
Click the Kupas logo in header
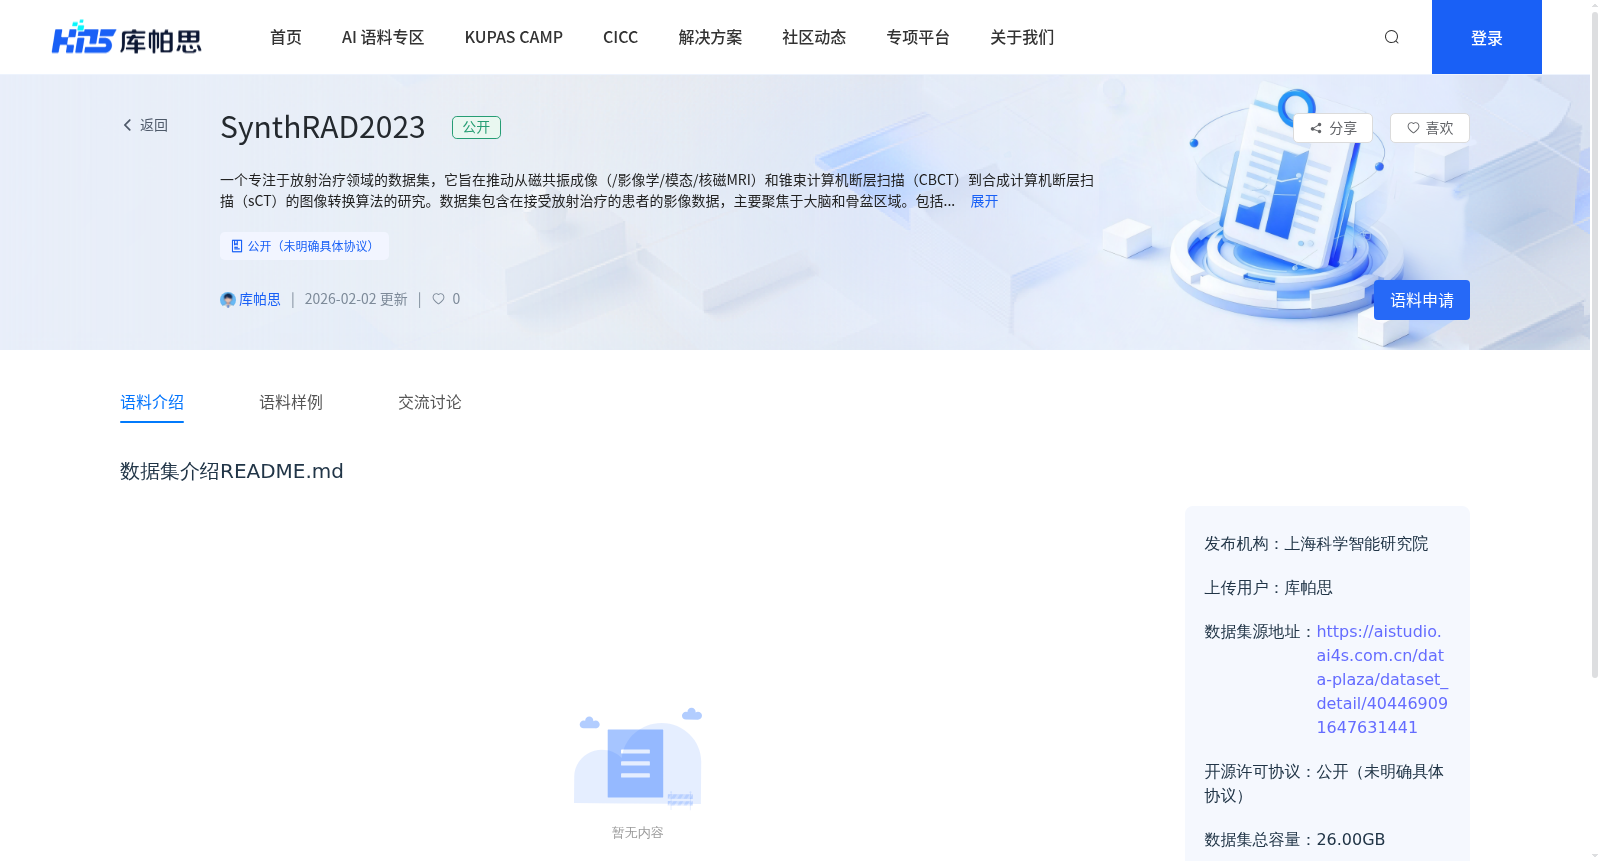pos(126,37)
